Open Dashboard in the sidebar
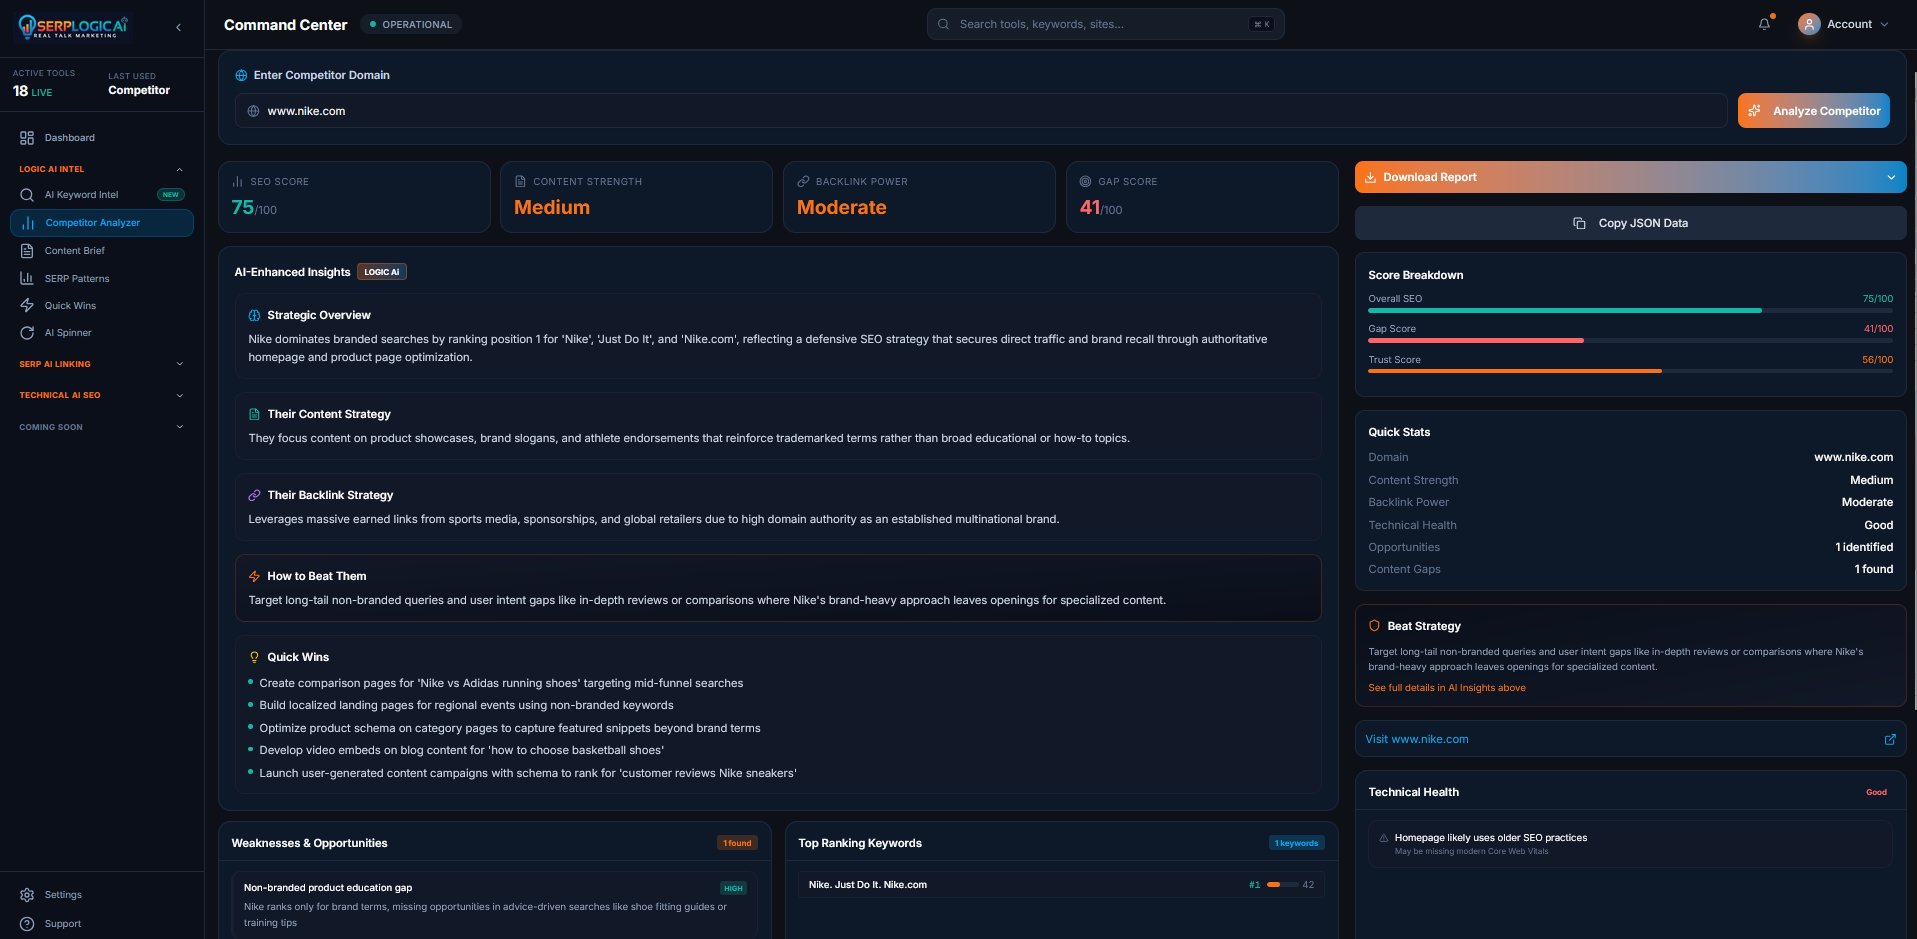Screen dimensions: 1917x939 [x=102, y=138]
